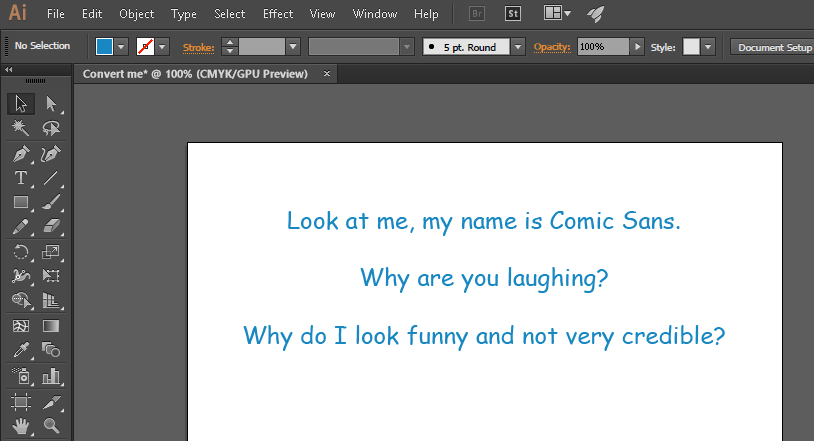This screenshot has height=441, width=814.
Task: Open the View menu
Action: coord(322,14)
